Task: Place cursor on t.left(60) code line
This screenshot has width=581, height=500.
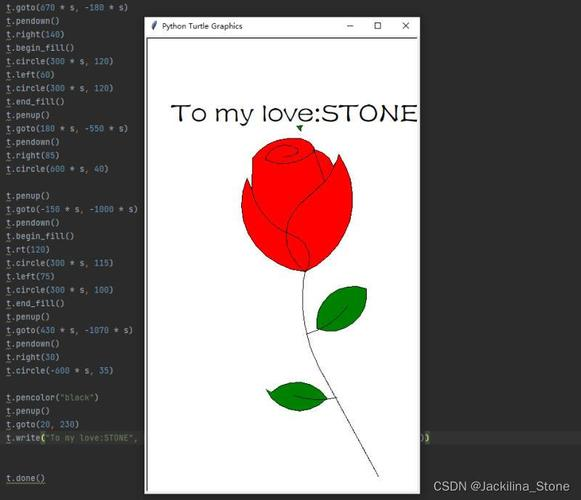Action: coord(30,75)
